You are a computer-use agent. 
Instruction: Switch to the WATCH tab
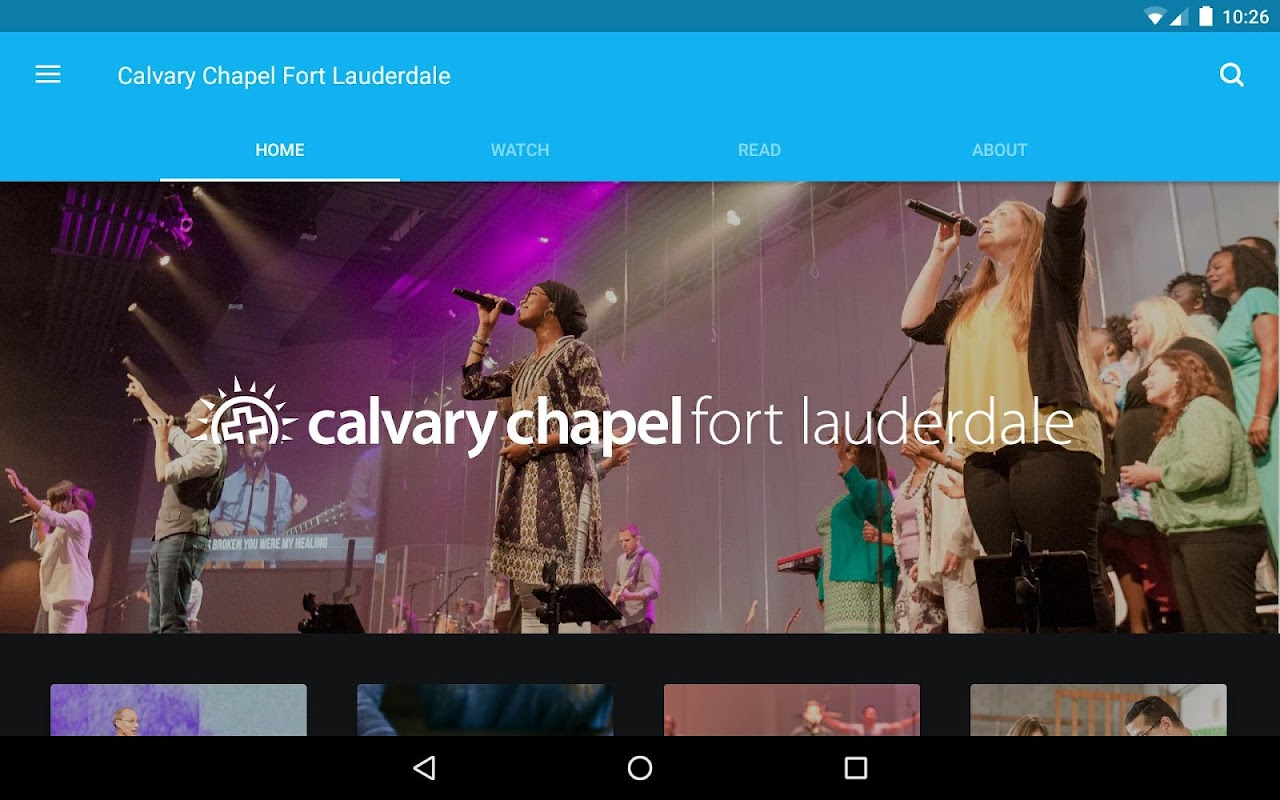tap(520, 150)
